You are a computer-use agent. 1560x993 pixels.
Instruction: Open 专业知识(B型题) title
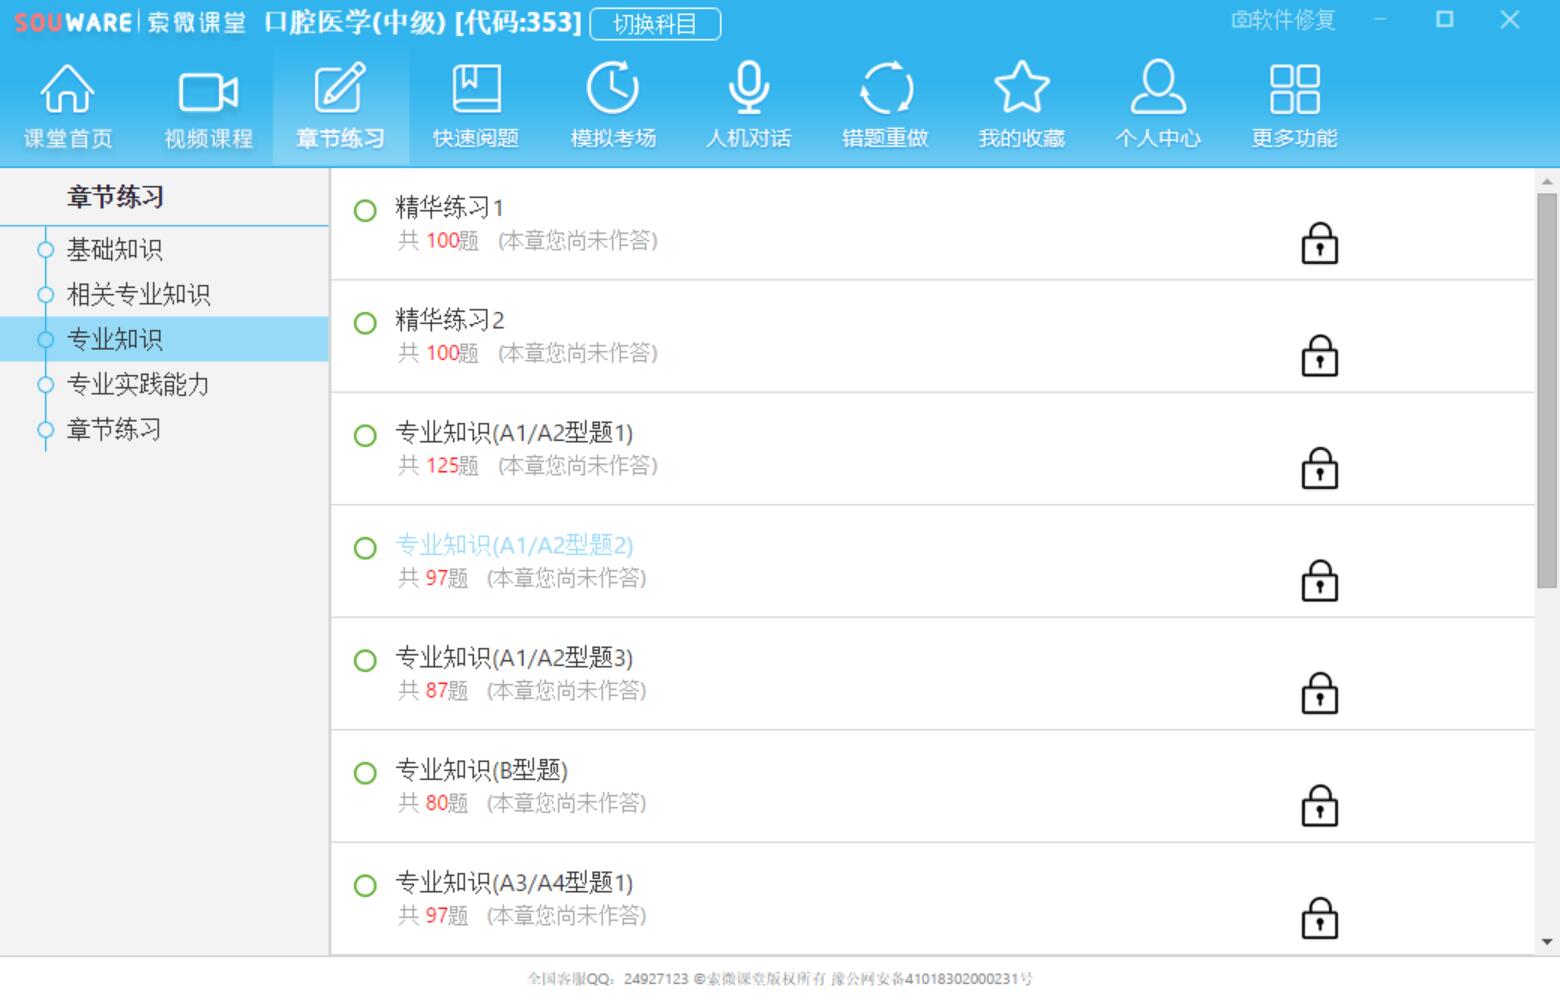click(x=481, y=770)
